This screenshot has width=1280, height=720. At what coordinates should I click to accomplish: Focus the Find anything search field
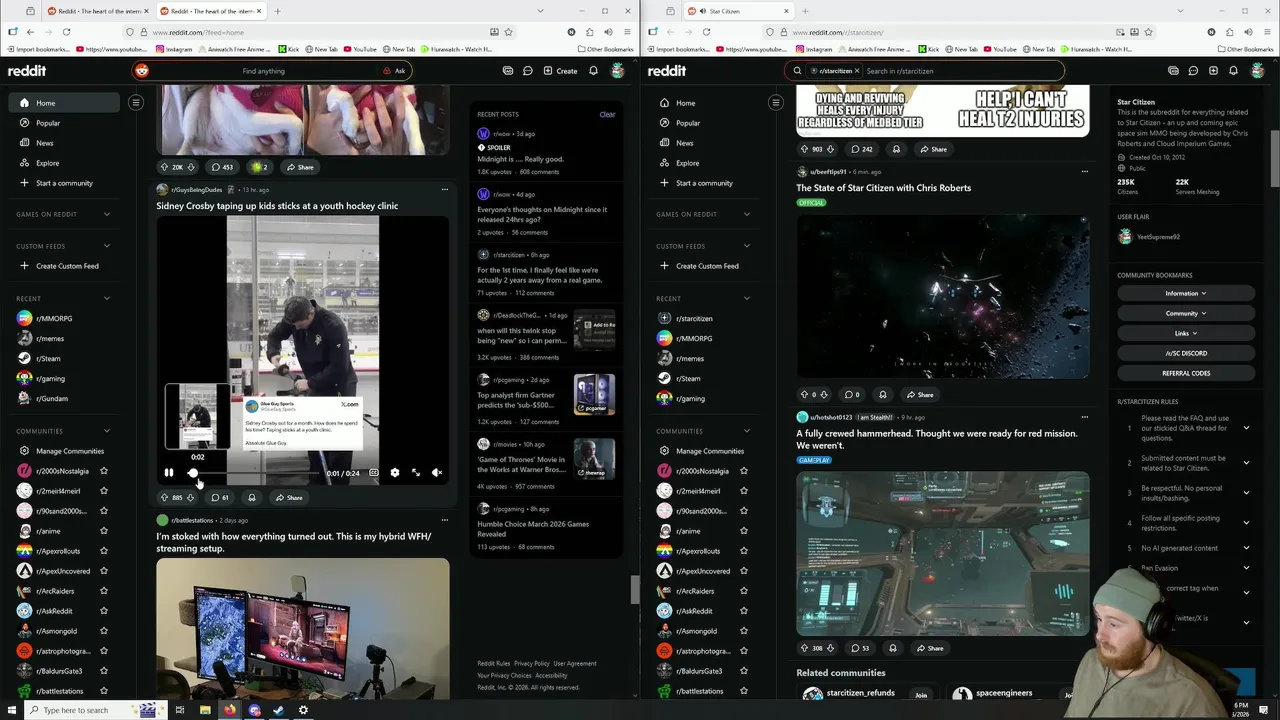(264, 71)
